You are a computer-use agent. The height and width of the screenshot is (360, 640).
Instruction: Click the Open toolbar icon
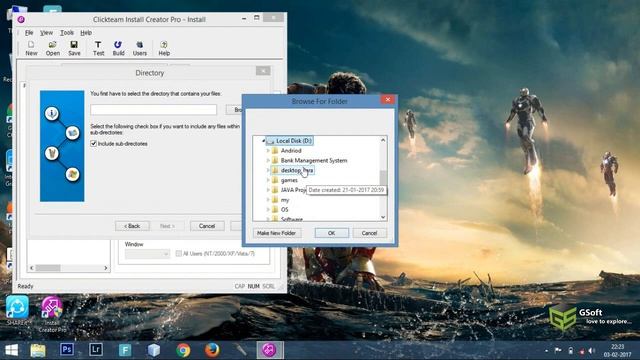53,48
